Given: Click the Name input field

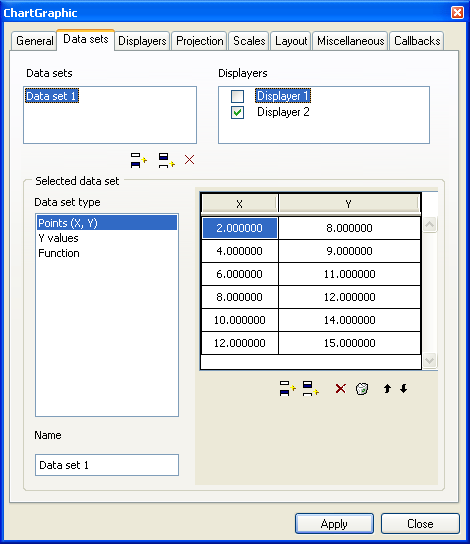Looking at the screenshot, I should [x=107, y=465].
